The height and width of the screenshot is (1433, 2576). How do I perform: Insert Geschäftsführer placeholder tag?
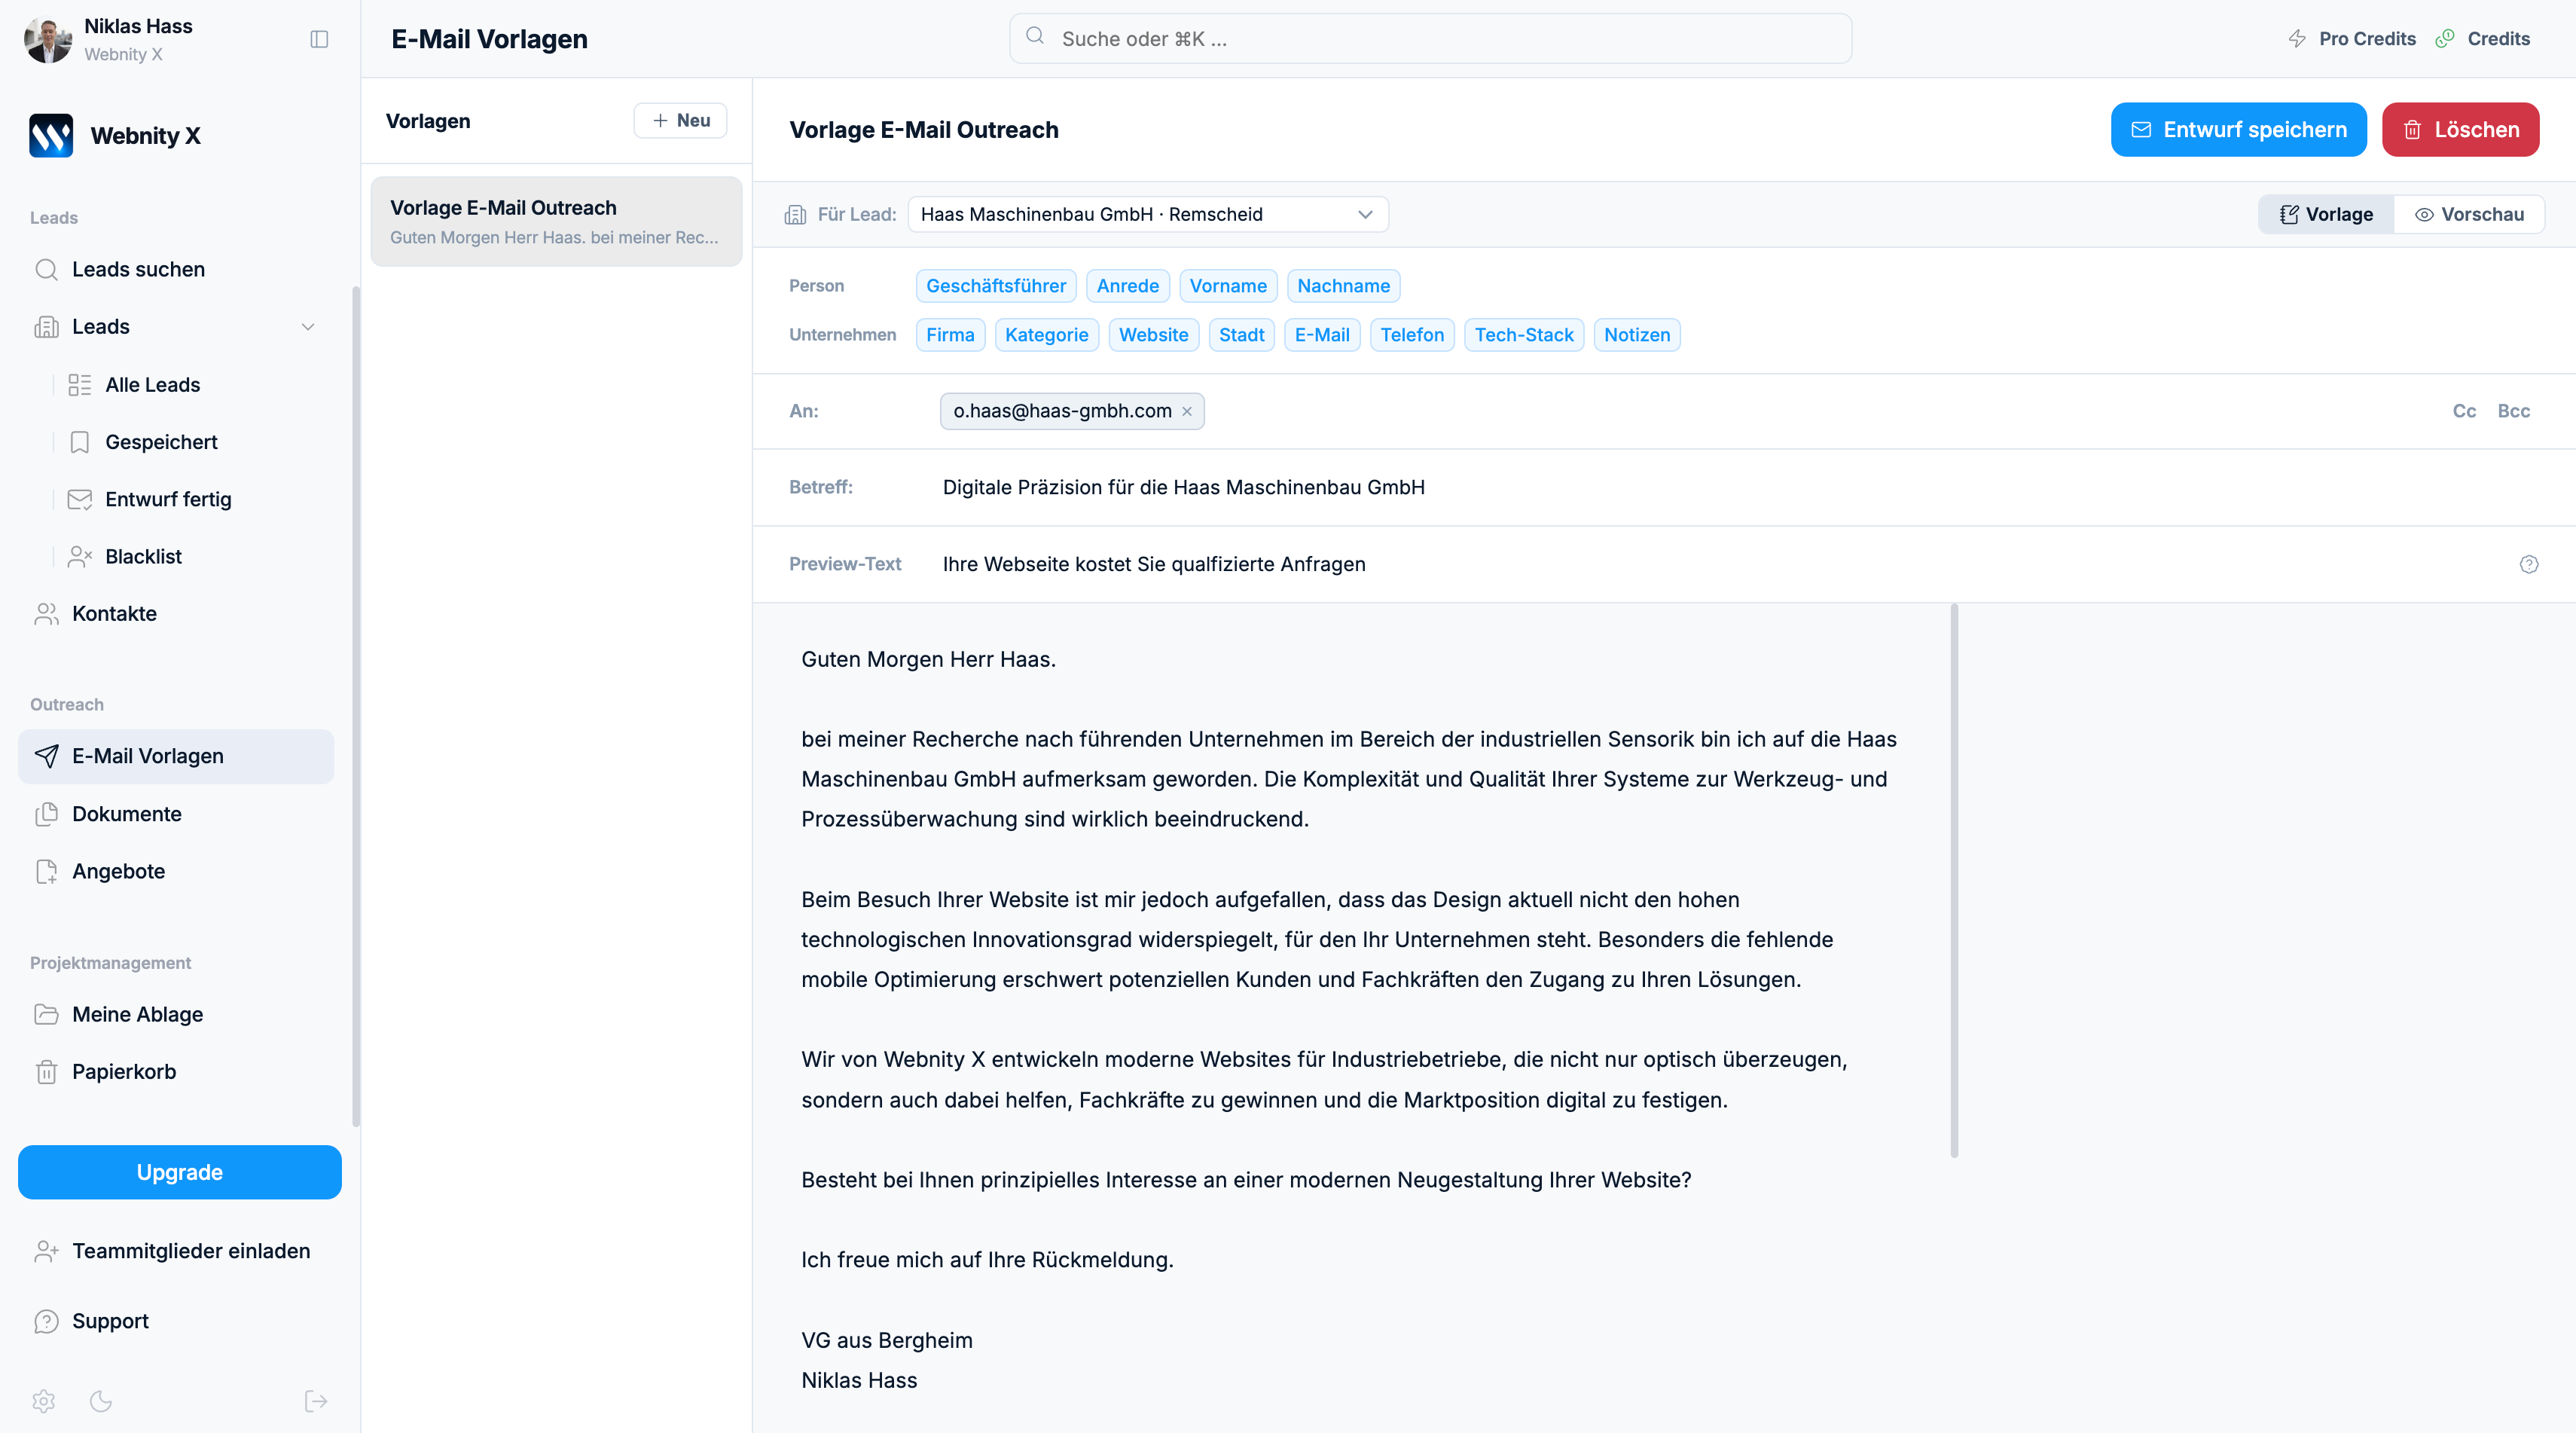996,286
